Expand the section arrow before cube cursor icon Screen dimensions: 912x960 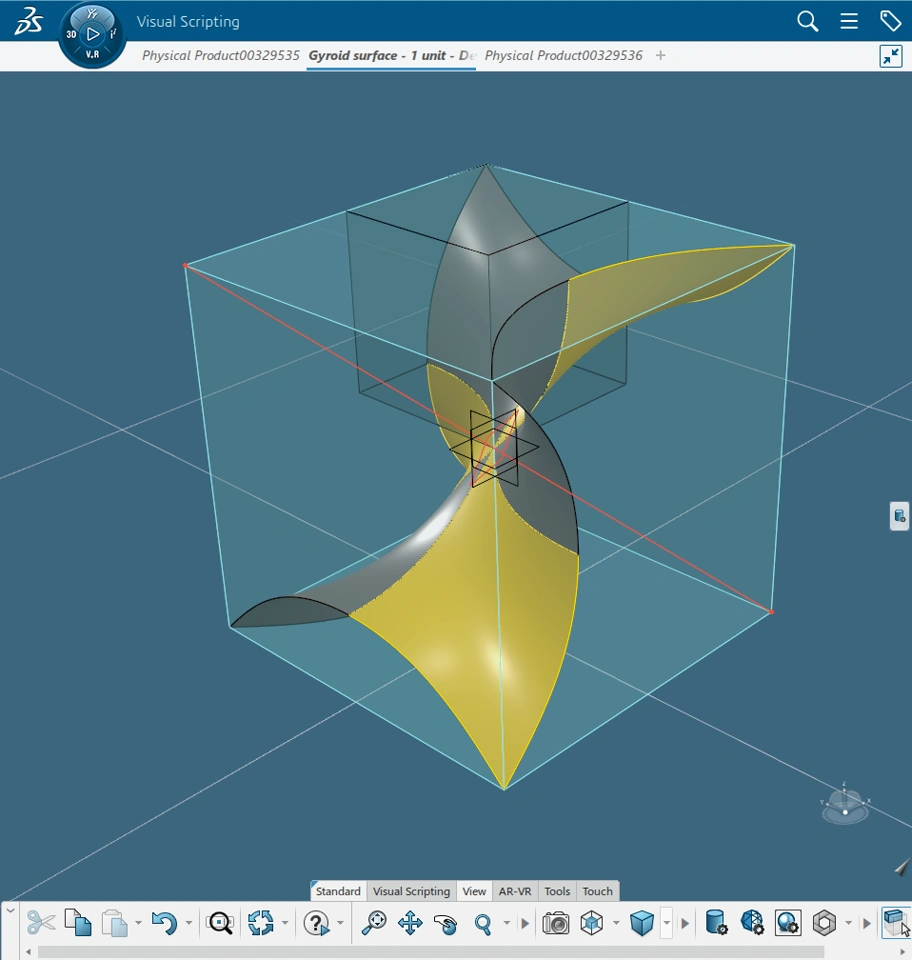click(866, 923)
